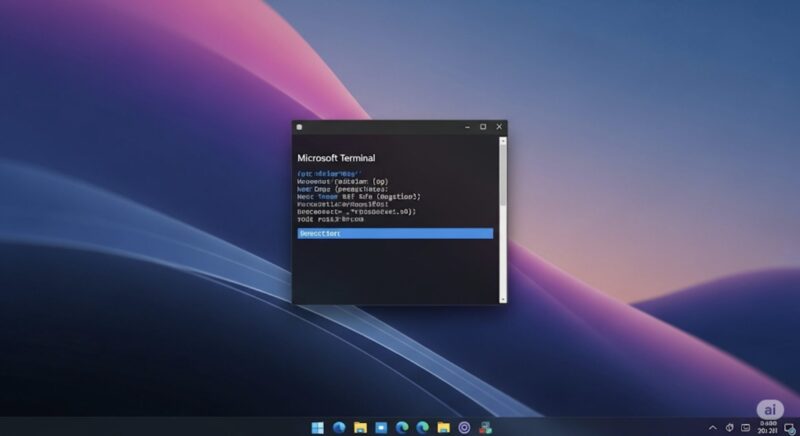Maximize the Microsoft Terminal window
Viewport: 800px width, 436px height.
pyautogui.click(x=483, y=126)
